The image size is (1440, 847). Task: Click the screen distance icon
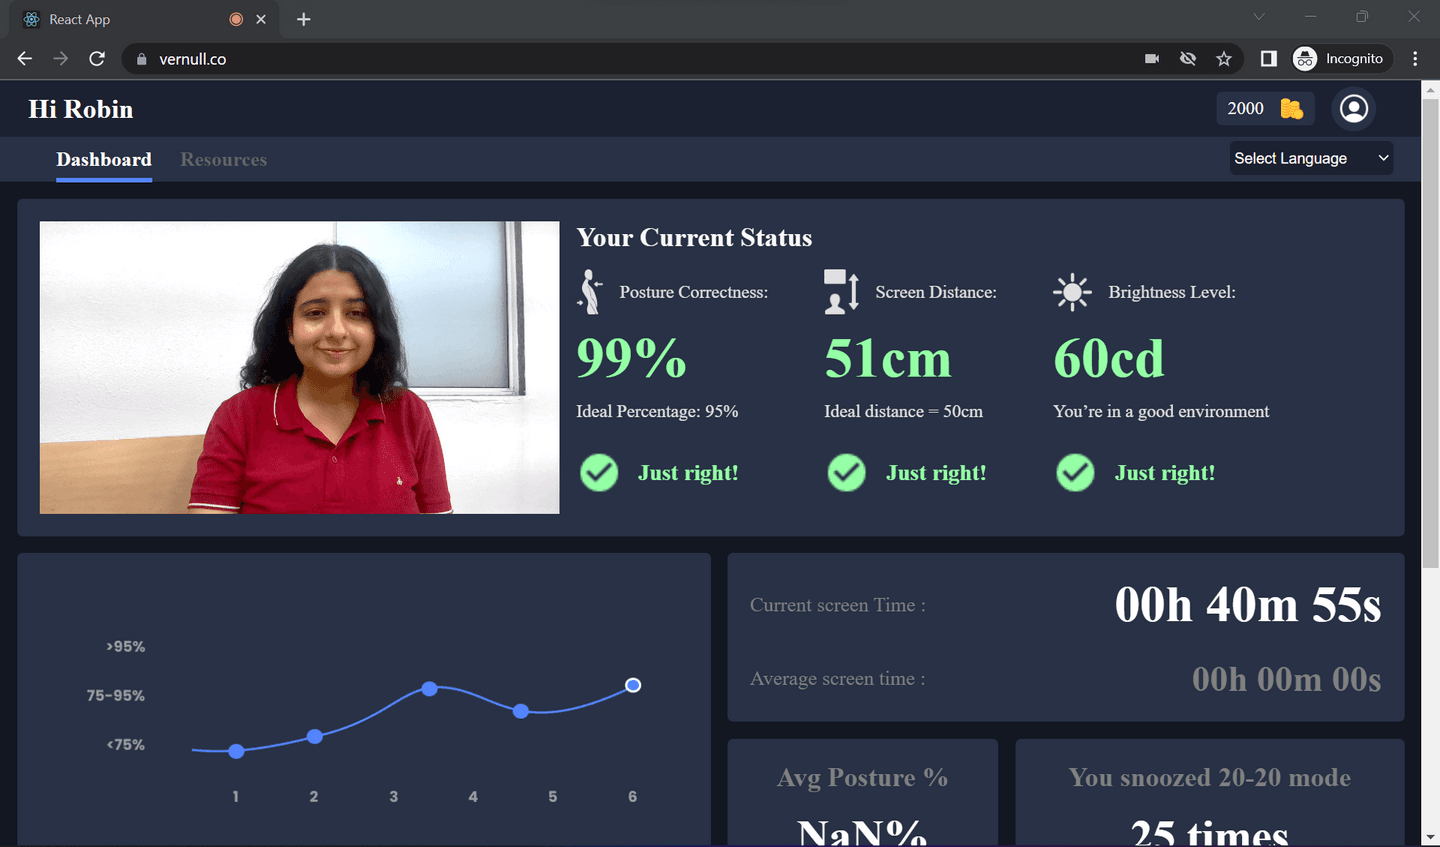point(841,292)
